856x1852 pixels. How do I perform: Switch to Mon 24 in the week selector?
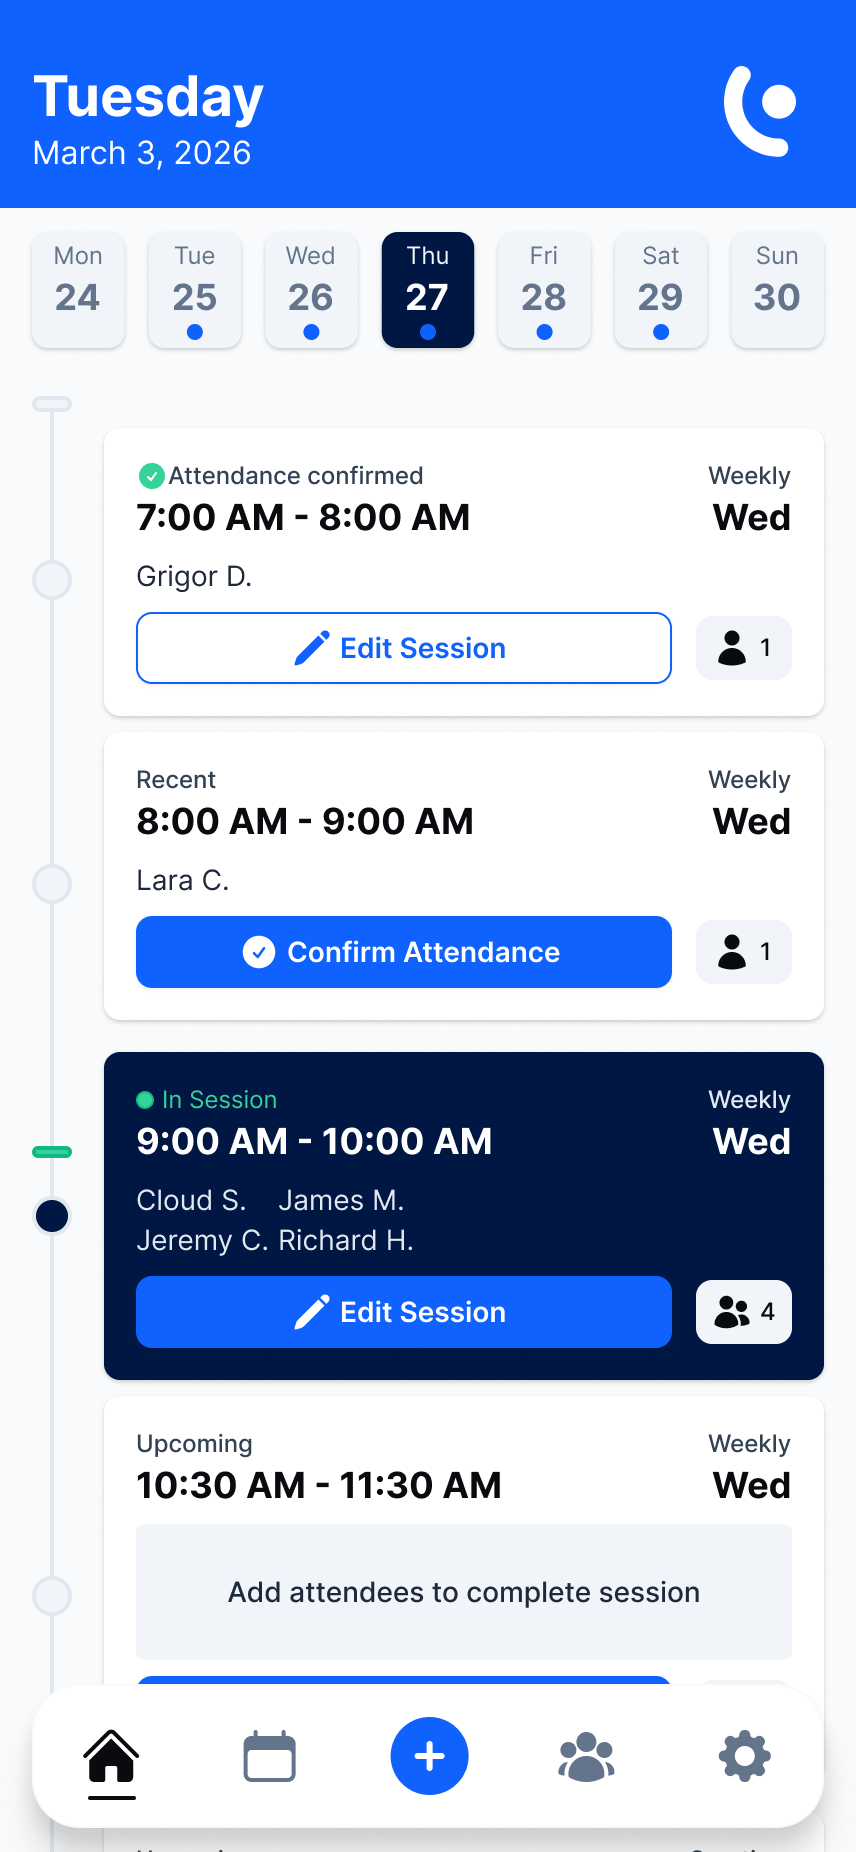pos(78,290)
